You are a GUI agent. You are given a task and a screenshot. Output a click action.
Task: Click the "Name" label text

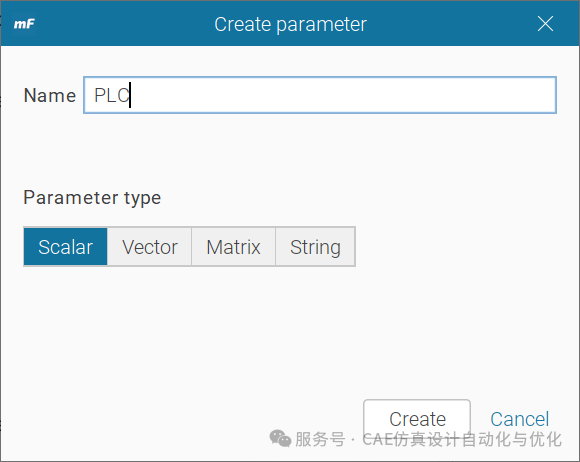point(50,95)
